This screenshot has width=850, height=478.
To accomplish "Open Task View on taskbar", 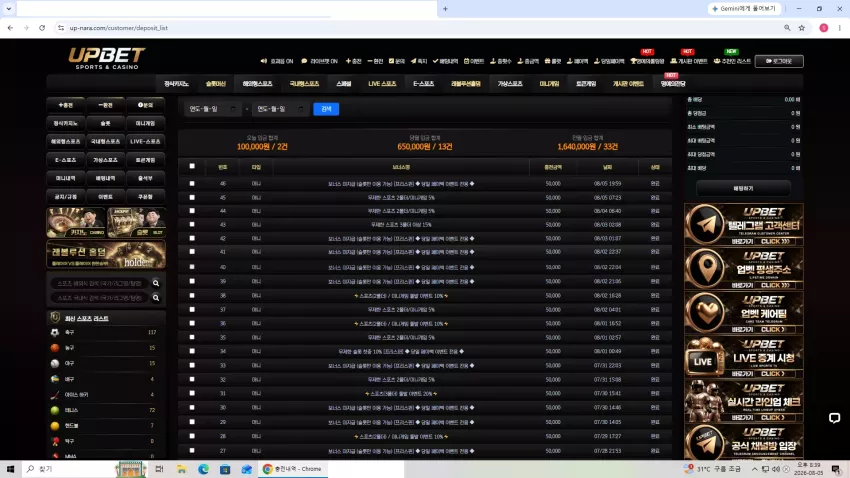I will [159, 469].
